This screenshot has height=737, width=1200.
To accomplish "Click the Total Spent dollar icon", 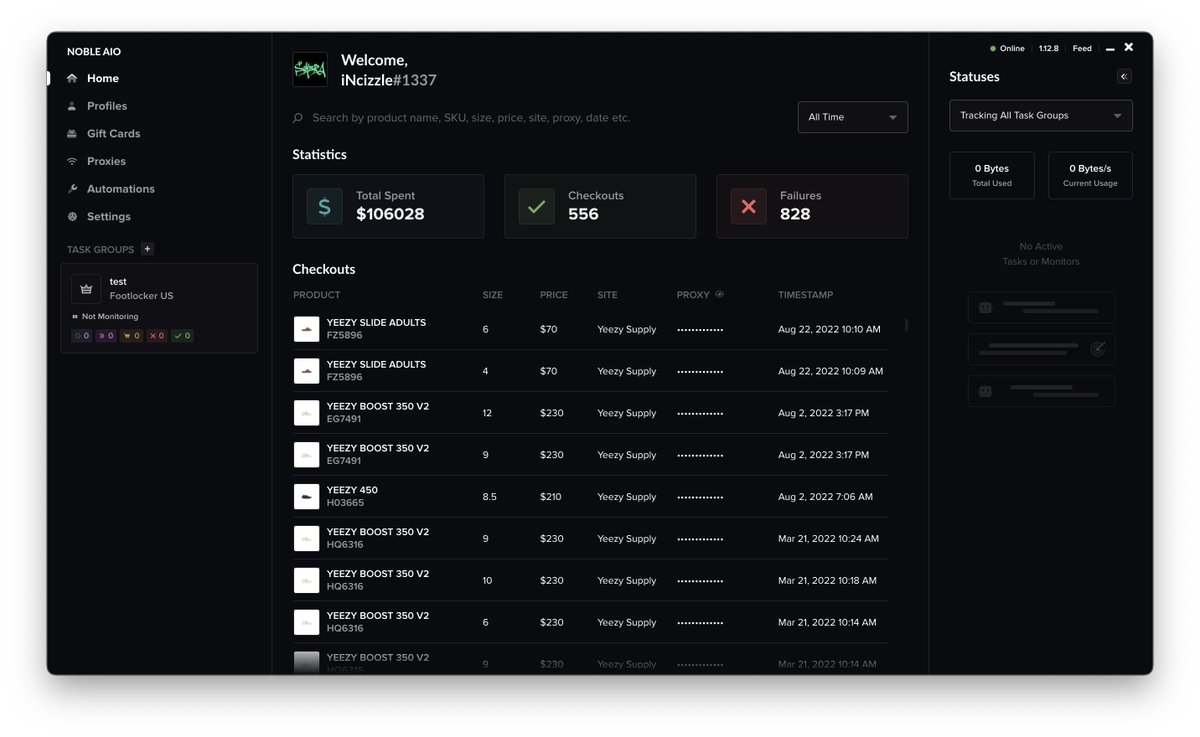I will (x=324, y=207).
